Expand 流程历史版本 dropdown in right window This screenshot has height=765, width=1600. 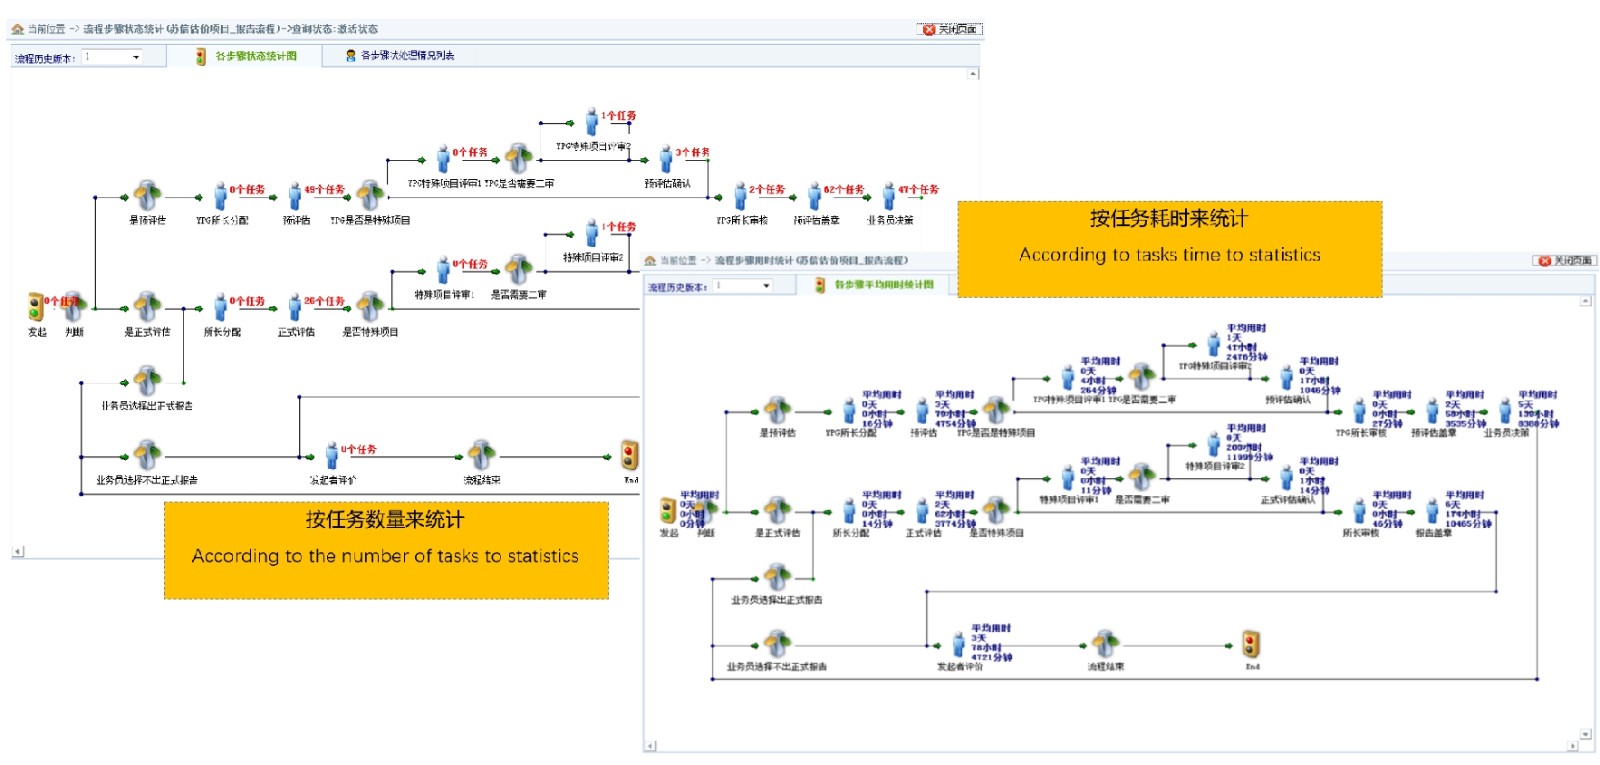click(x=743, y=286)
